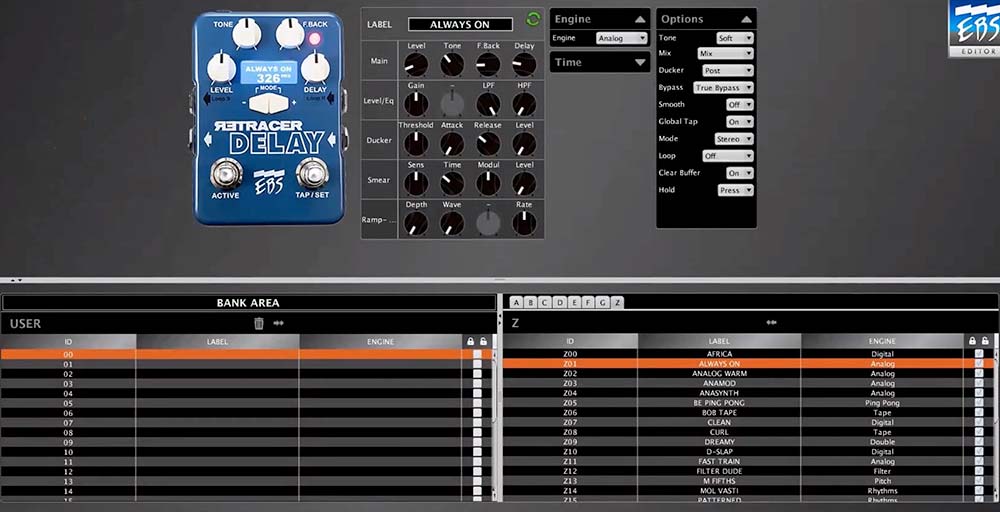Click the Main Delay knob
This screenshot has height=512, width=1000.
[524, 64]
